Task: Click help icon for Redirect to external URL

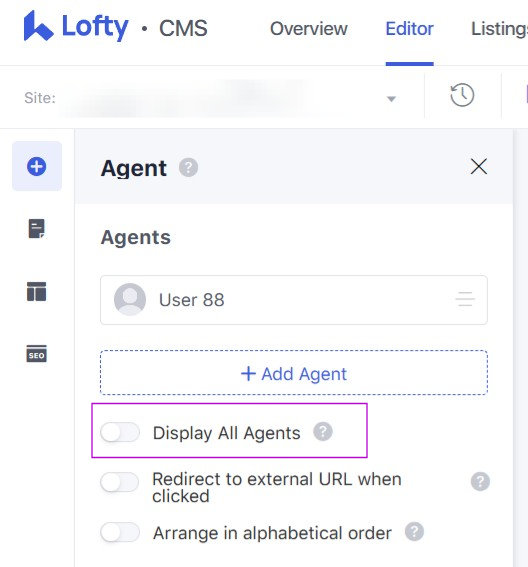Action: (x=480, y=481)
